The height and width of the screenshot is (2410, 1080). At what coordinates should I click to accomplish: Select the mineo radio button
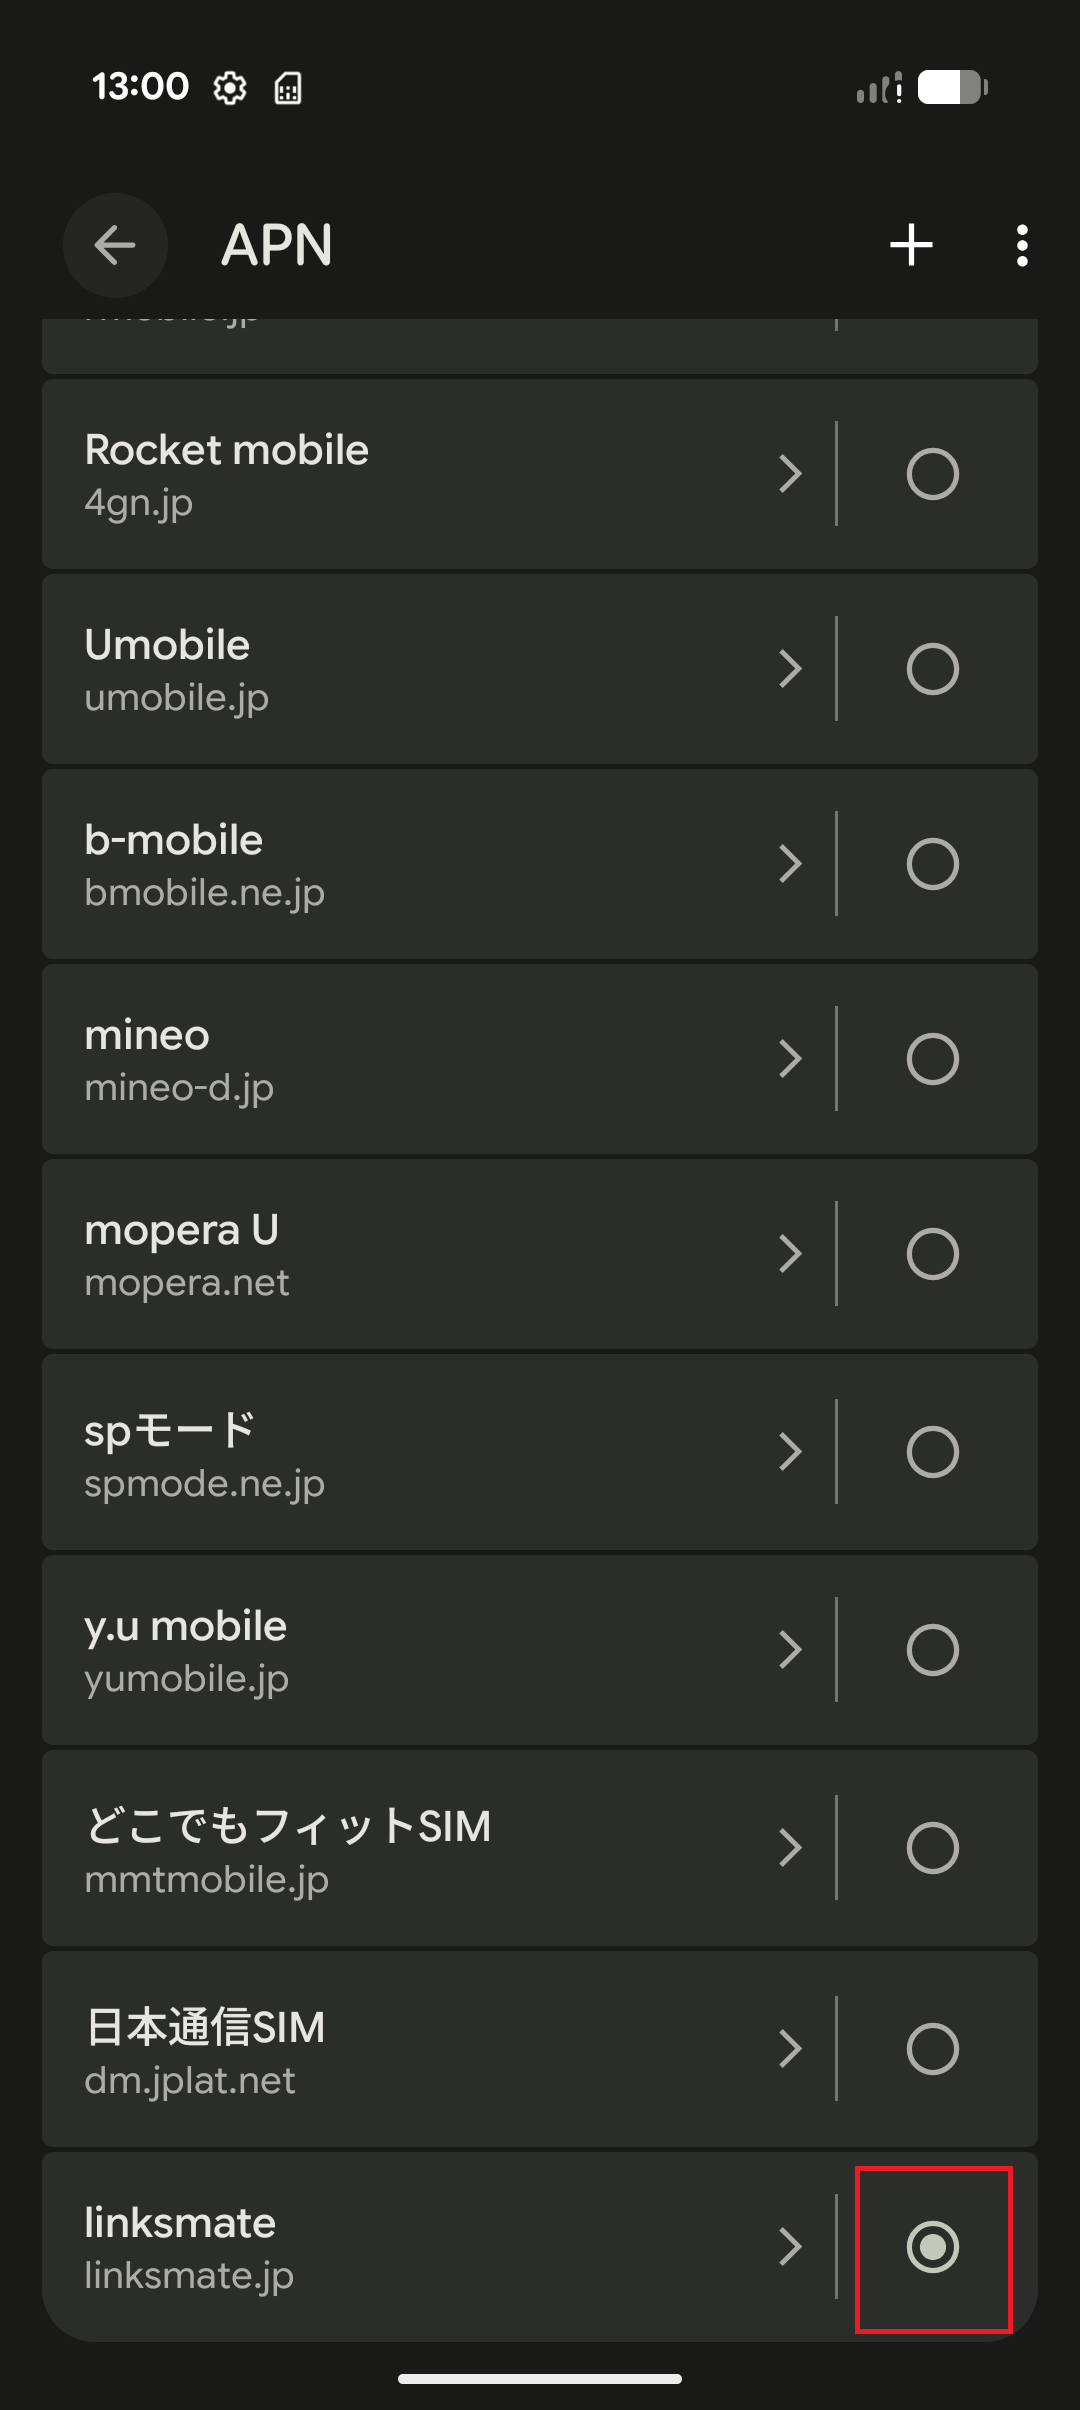[x=933, y=1059]
